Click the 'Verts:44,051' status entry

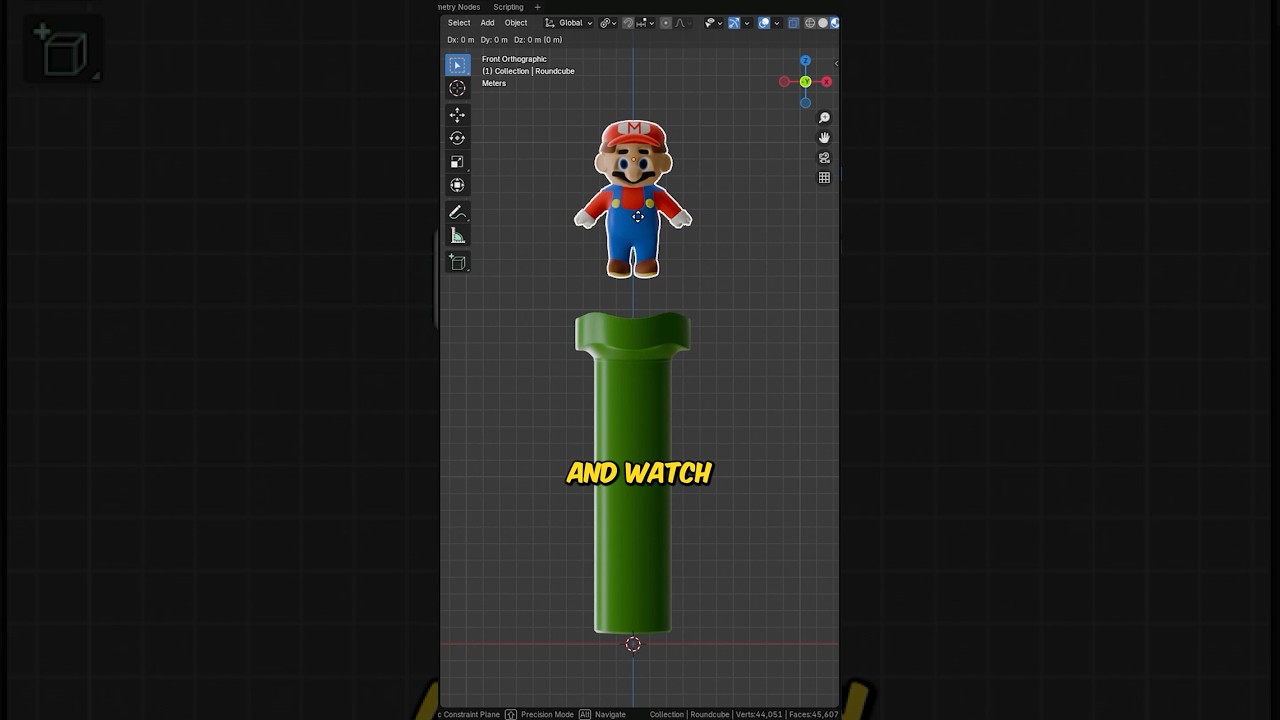[x=758, y=714]
